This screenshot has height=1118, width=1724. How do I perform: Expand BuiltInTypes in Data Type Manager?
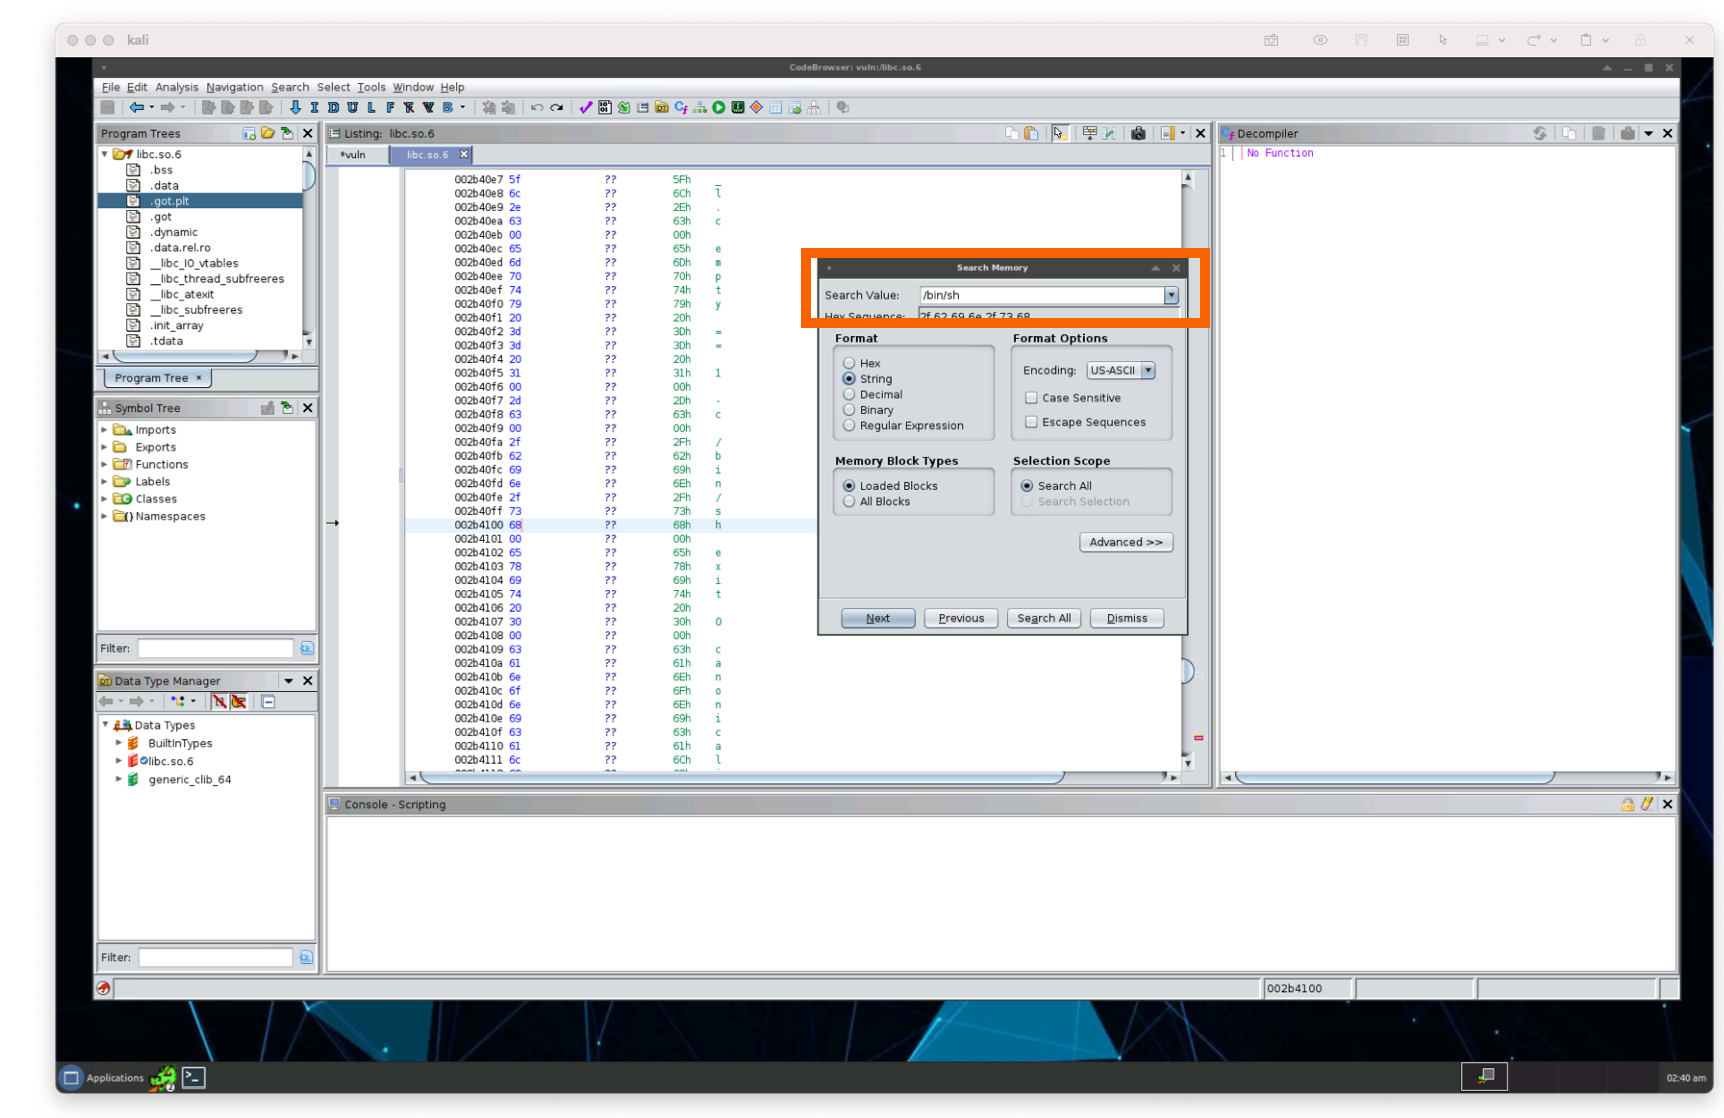119,743
